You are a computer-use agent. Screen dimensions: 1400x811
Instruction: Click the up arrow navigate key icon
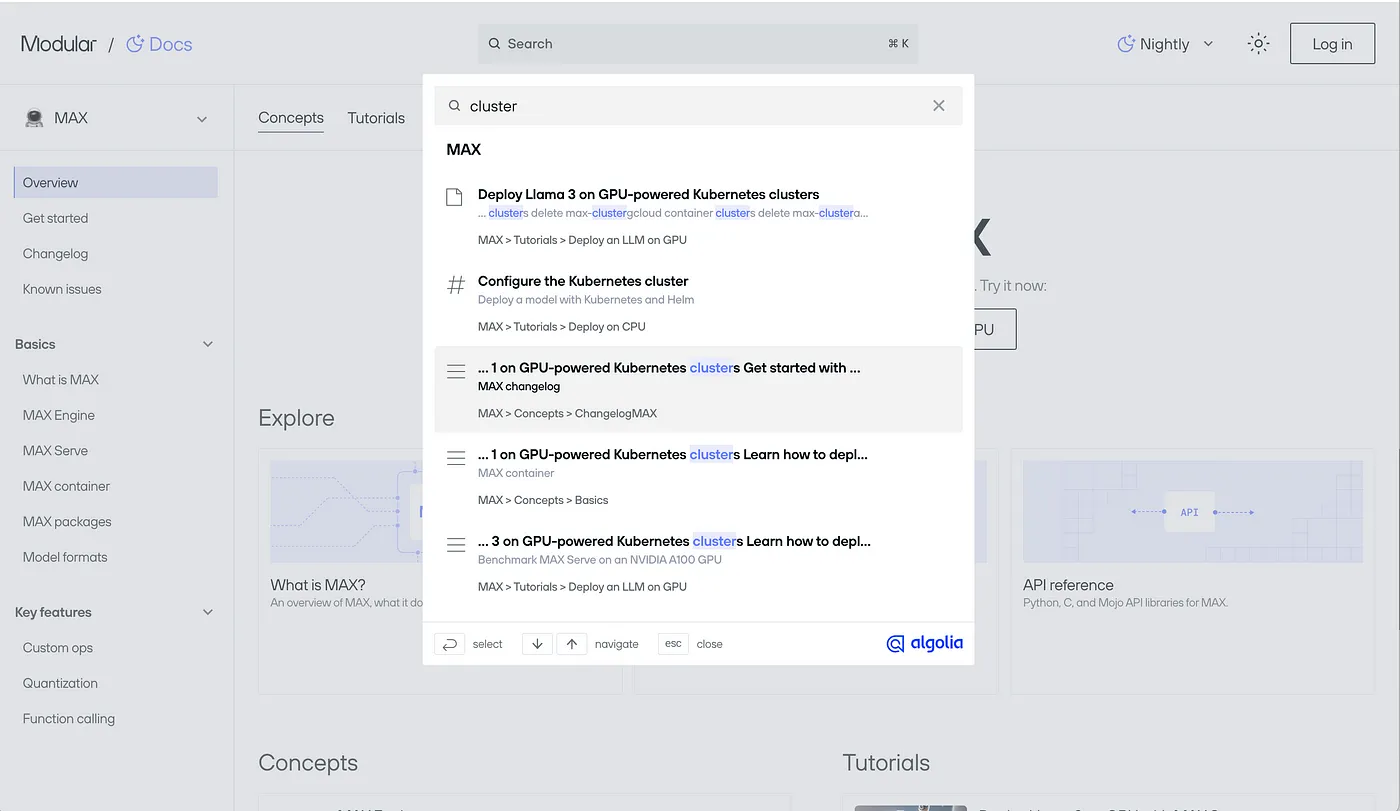[571, 644]
